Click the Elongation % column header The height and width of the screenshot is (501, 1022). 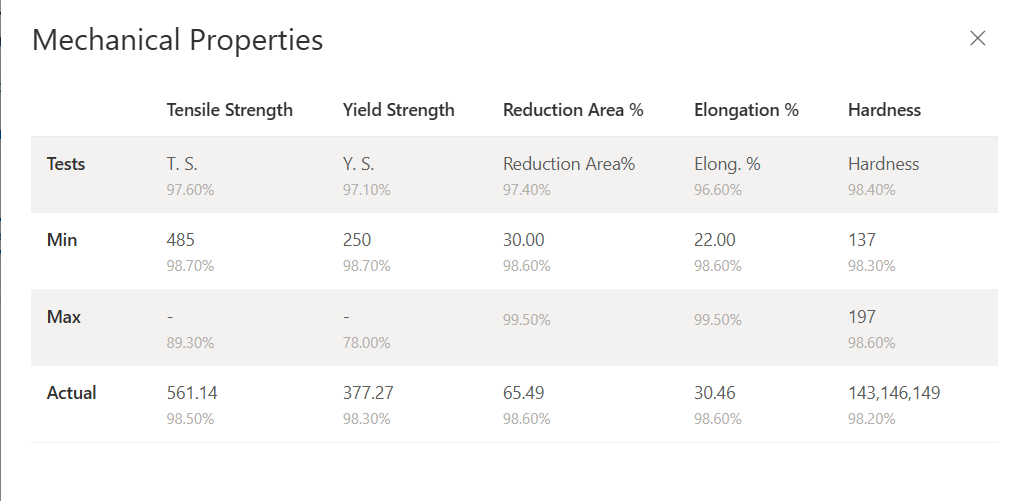pos(746,110)
